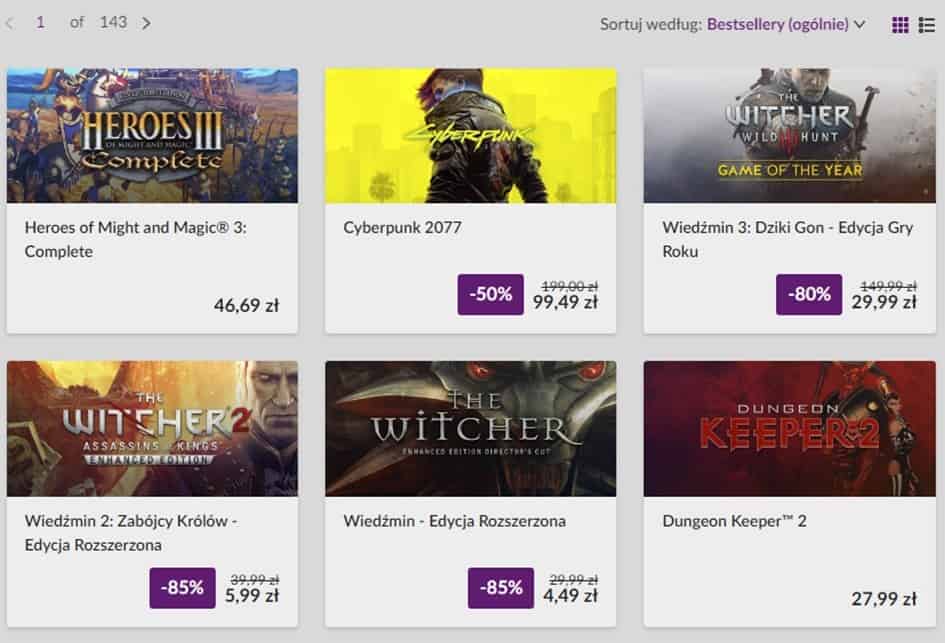Click the 46,69 zł price on Heroes 3
The image size is (945, 643).
click(x=246, y=306)
